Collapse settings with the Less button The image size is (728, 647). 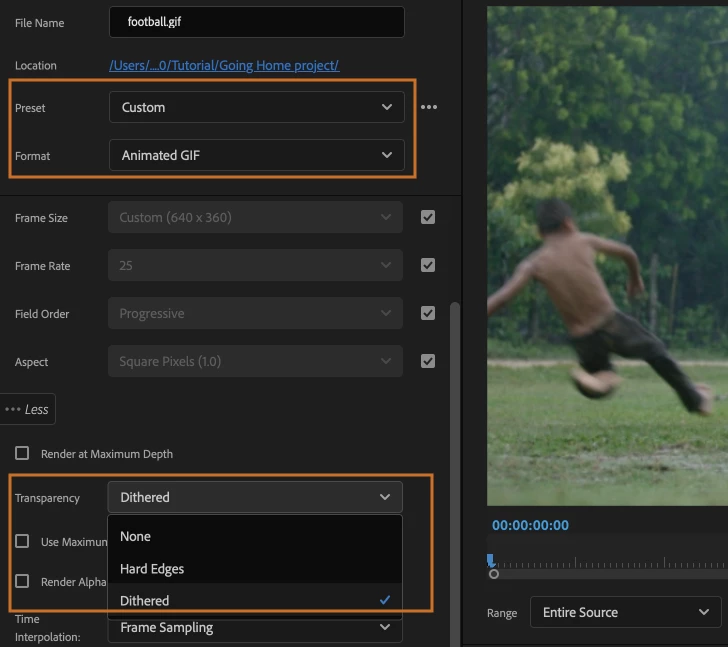(x=27, y=409)
